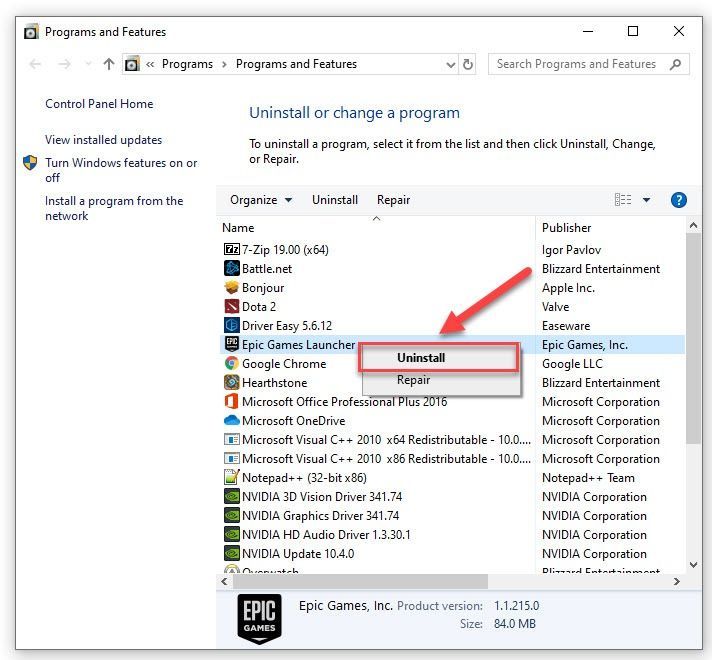This screenshot has width=712, height=660.
Task: Click Programs in the breadcrumb path
Action: click(187, 64)
